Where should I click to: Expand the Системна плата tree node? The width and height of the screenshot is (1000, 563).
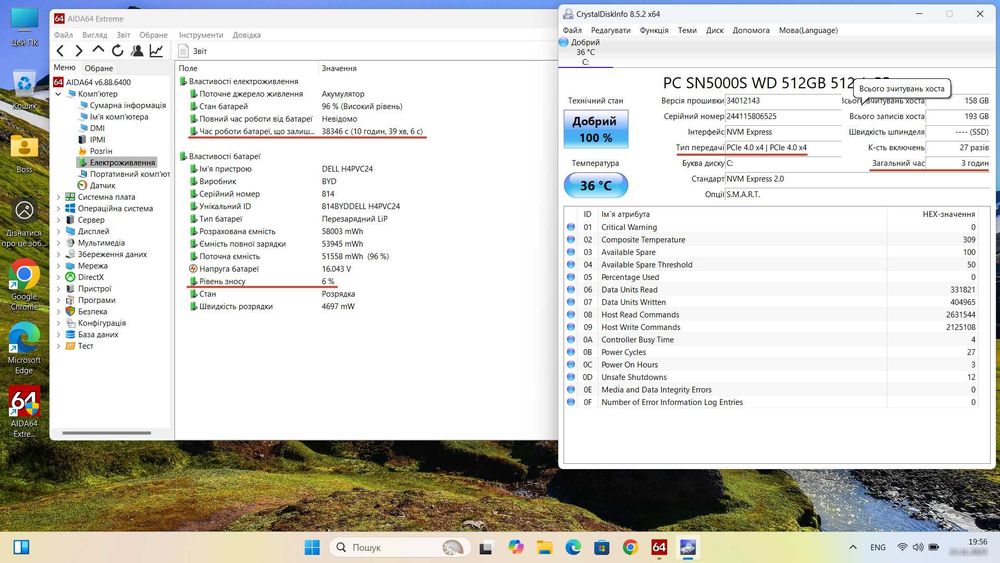[x=59, y=197]
